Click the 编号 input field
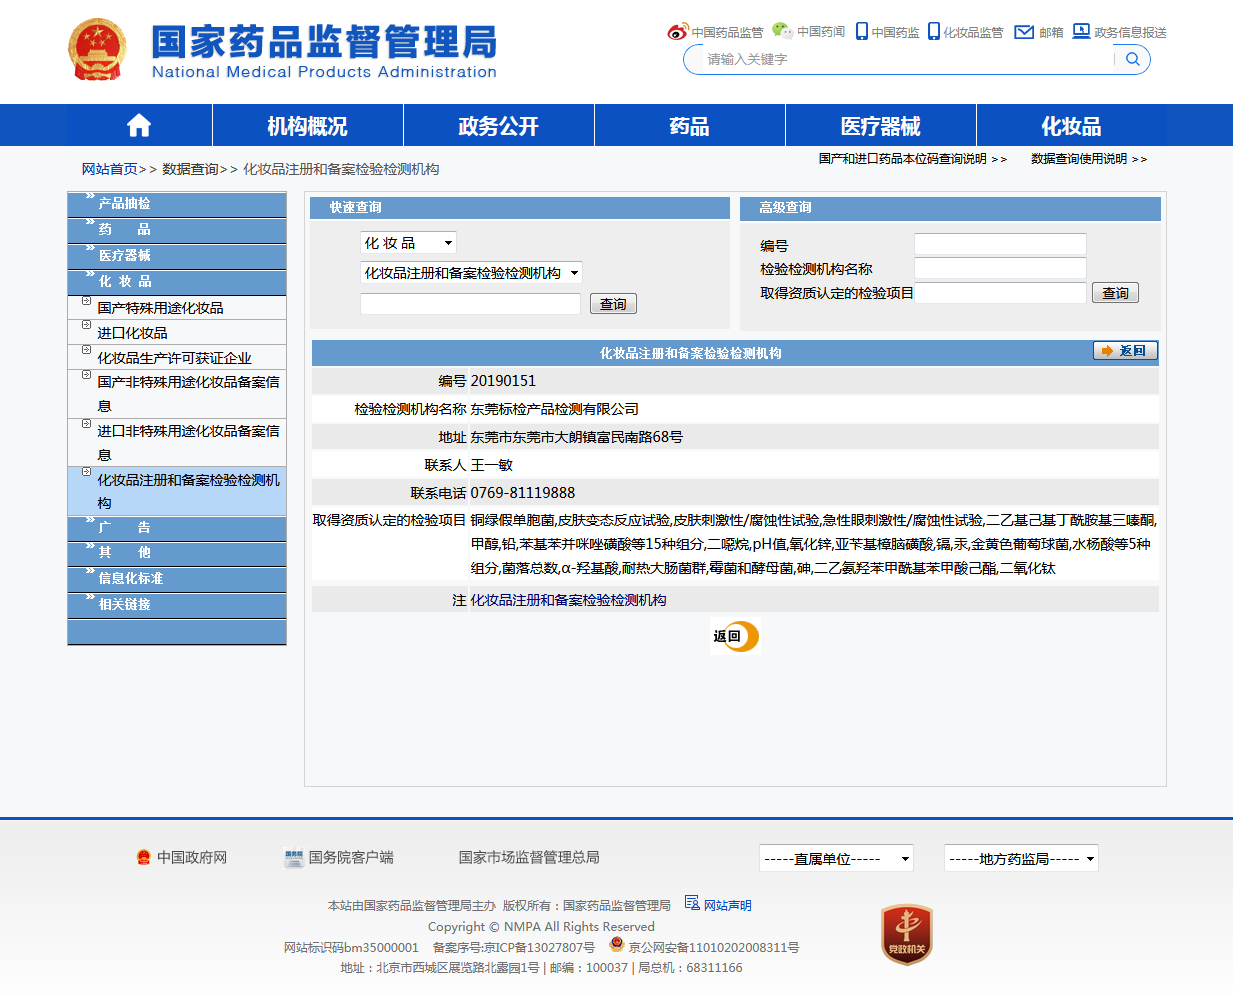This screenshot has width=1233, height=995. [x=1000, y=245]
